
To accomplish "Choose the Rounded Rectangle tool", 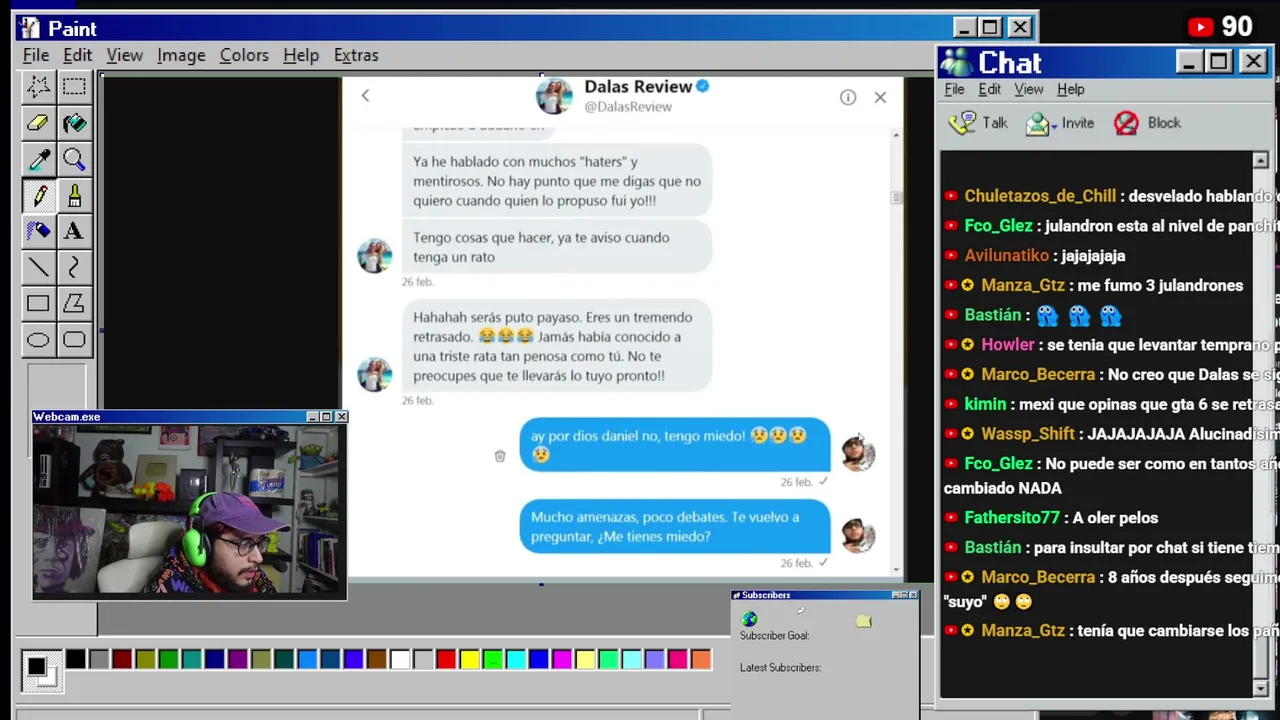I will click(x=74, y=340).
